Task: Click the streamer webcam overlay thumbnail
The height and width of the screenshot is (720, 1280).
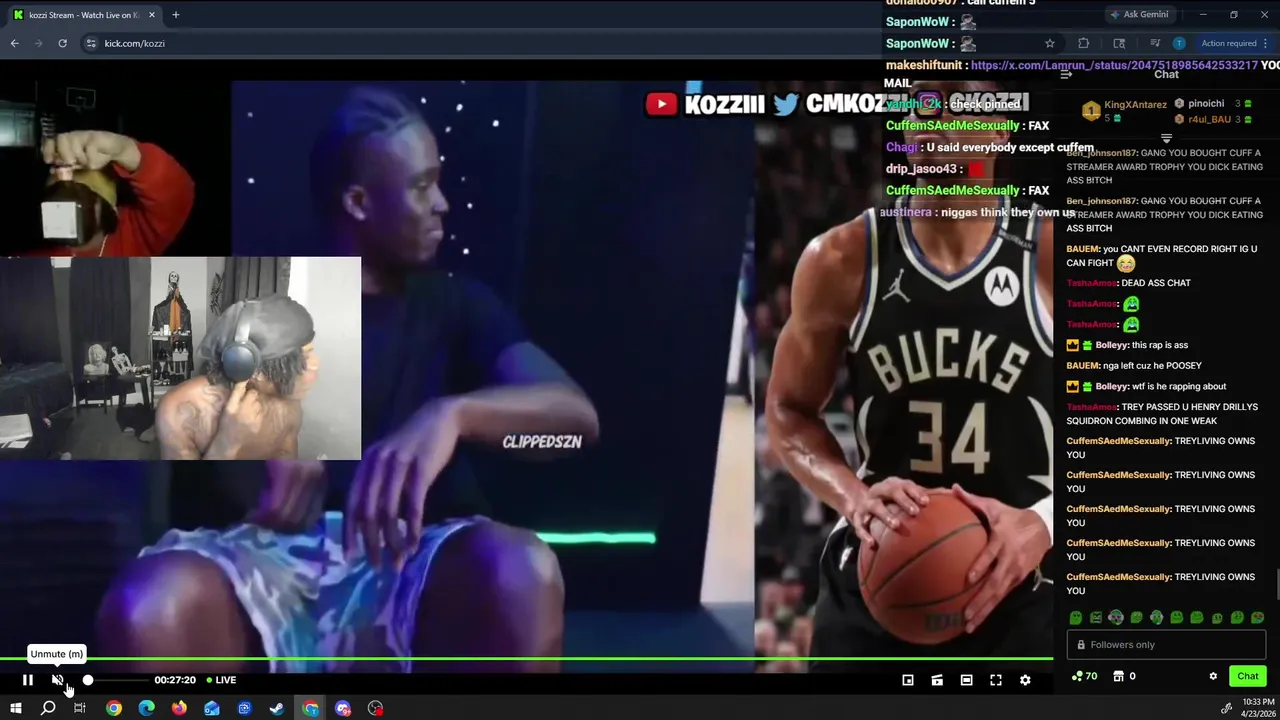Action: coord(180,358)
